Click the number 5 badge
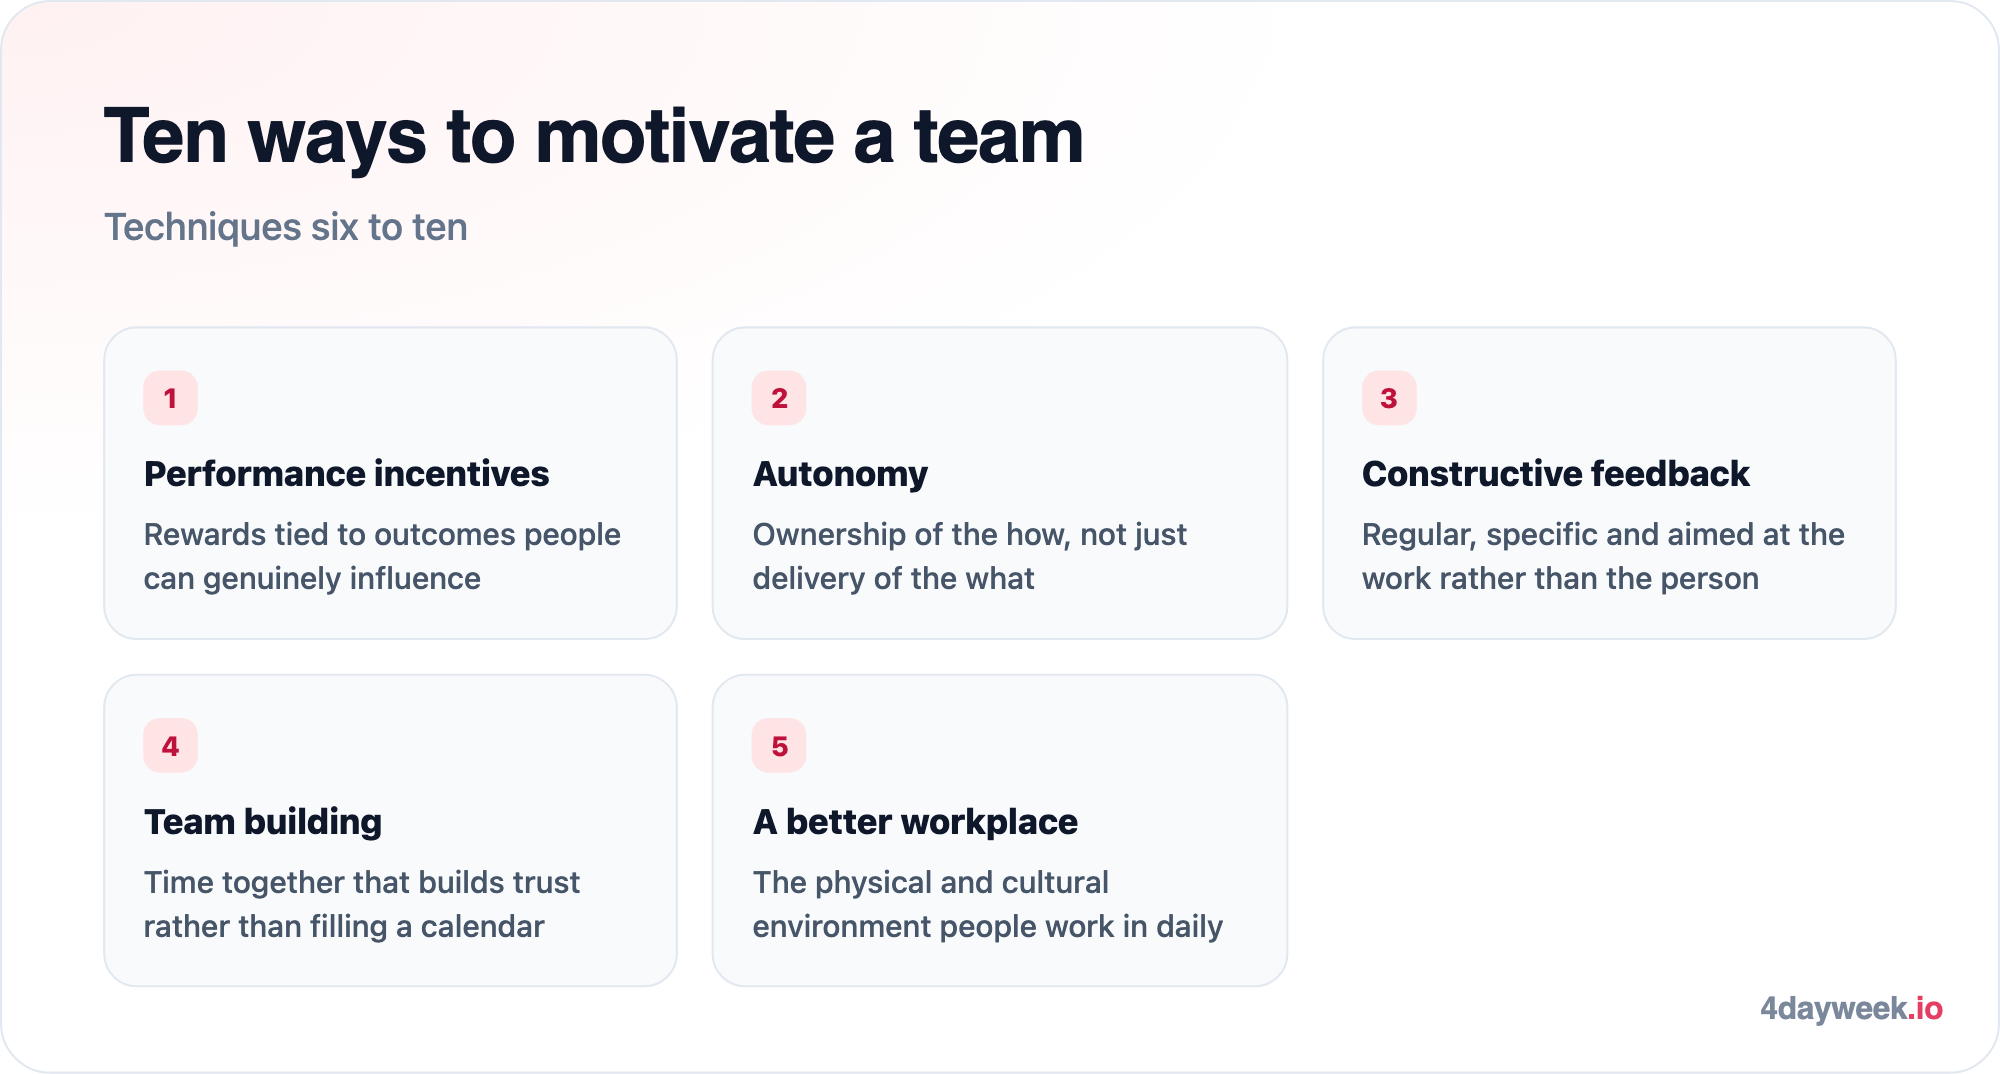The width and height of the screenshot is (2000, 1074). click(x=779, y=746)
